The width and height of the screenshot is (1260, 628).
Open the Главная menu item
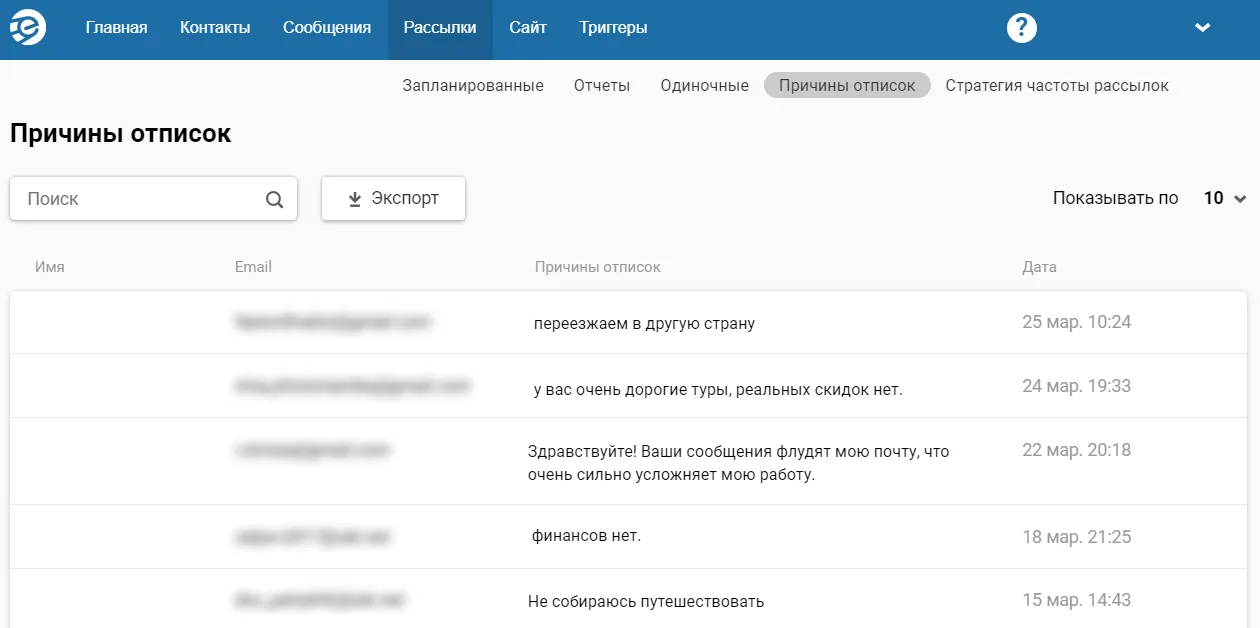[x=116, y=28]
